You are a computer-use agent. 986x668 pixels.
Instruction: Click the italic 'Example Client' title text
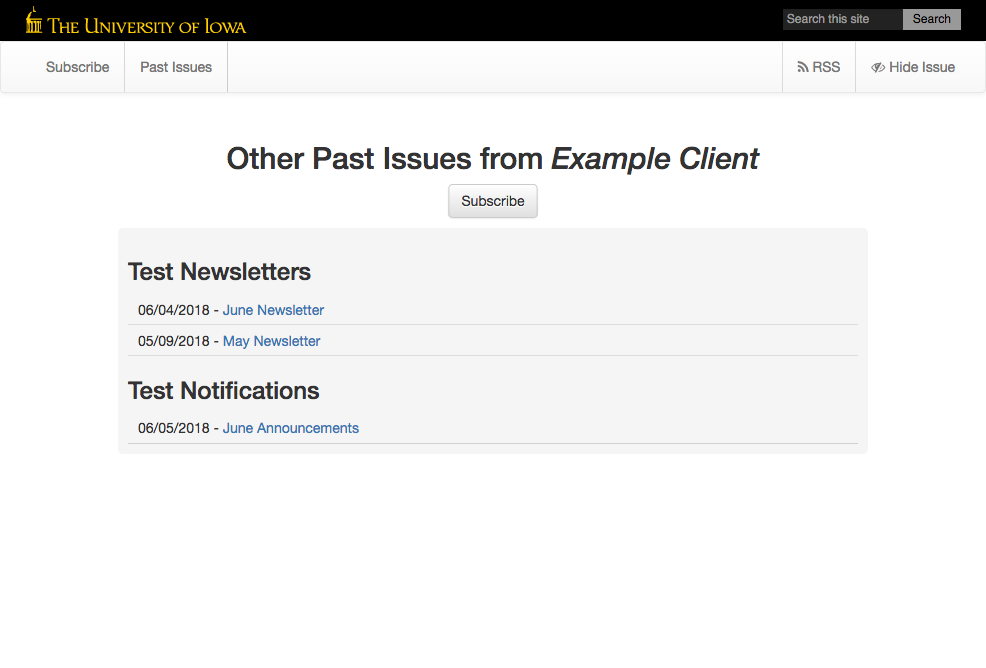[x=655, y=158]
